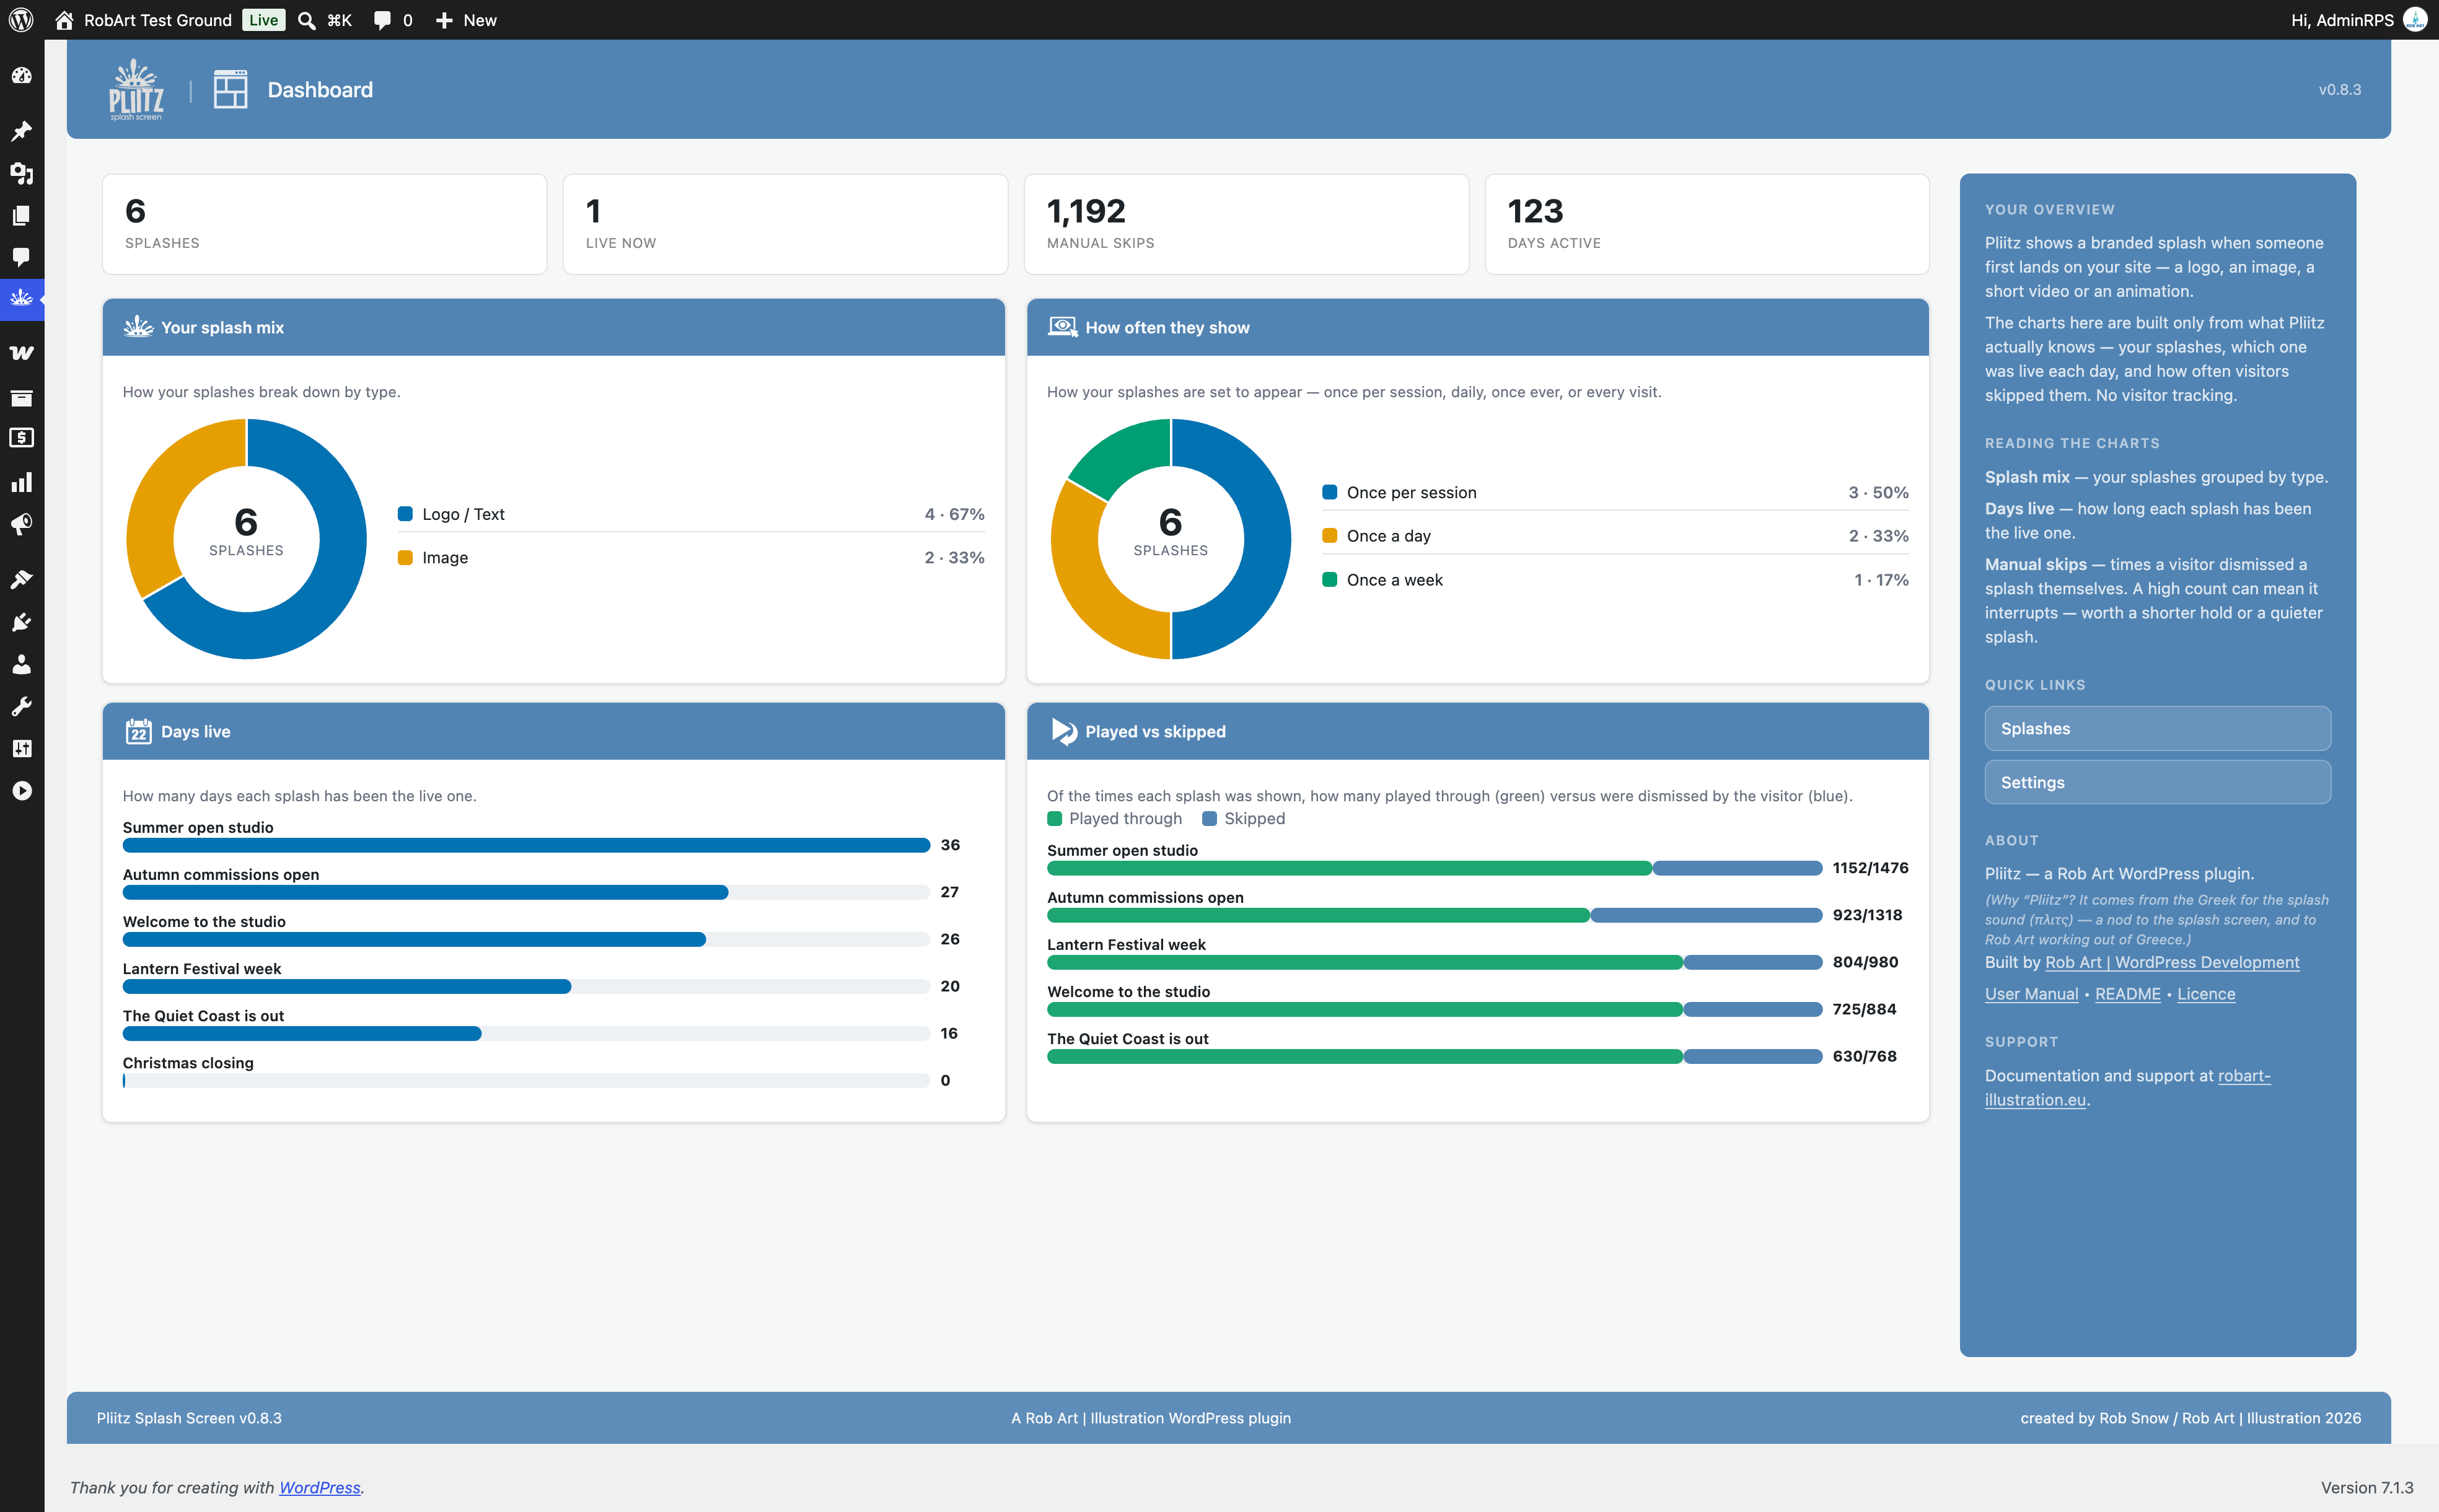Open the Splashes quick link

click(2157, 729)
